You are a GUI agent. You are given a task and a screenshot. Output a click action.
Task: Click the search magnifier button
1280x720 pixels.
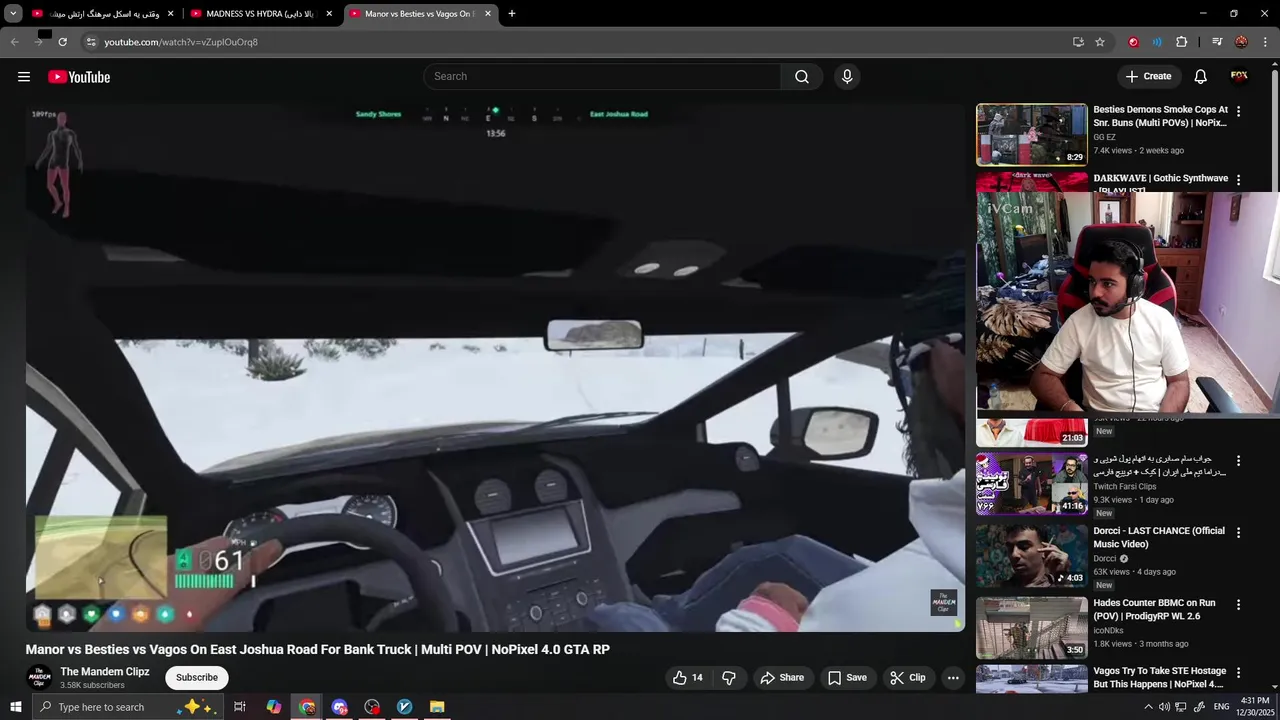coord(802,77)
